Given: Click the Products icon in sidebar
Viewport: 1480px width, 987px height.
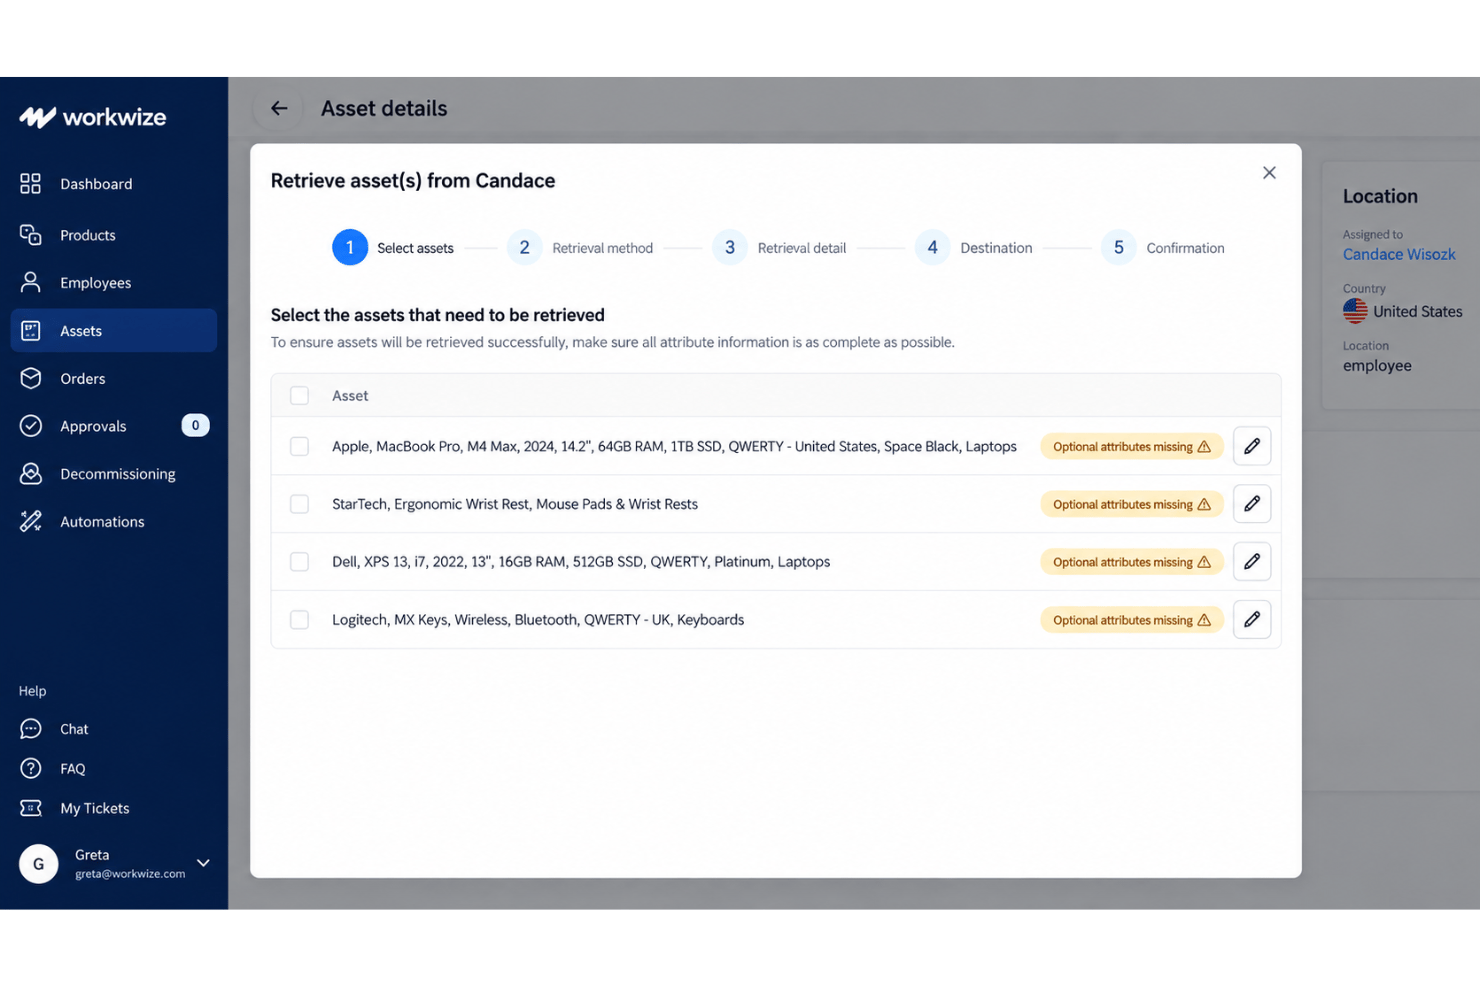Looking at the screenshot, I should (31, 235).
